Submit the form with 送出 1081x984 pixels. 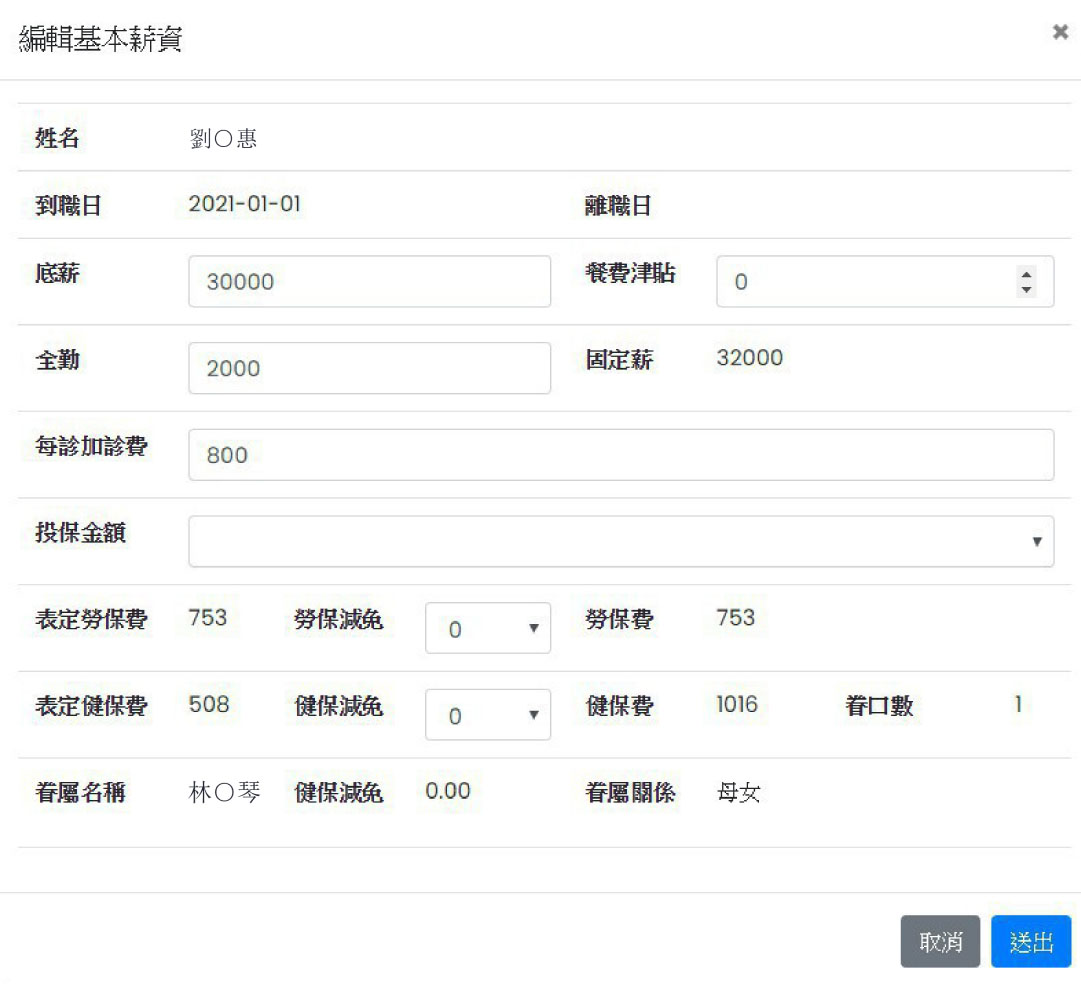pyautogui.click(x=1030, y=942)
